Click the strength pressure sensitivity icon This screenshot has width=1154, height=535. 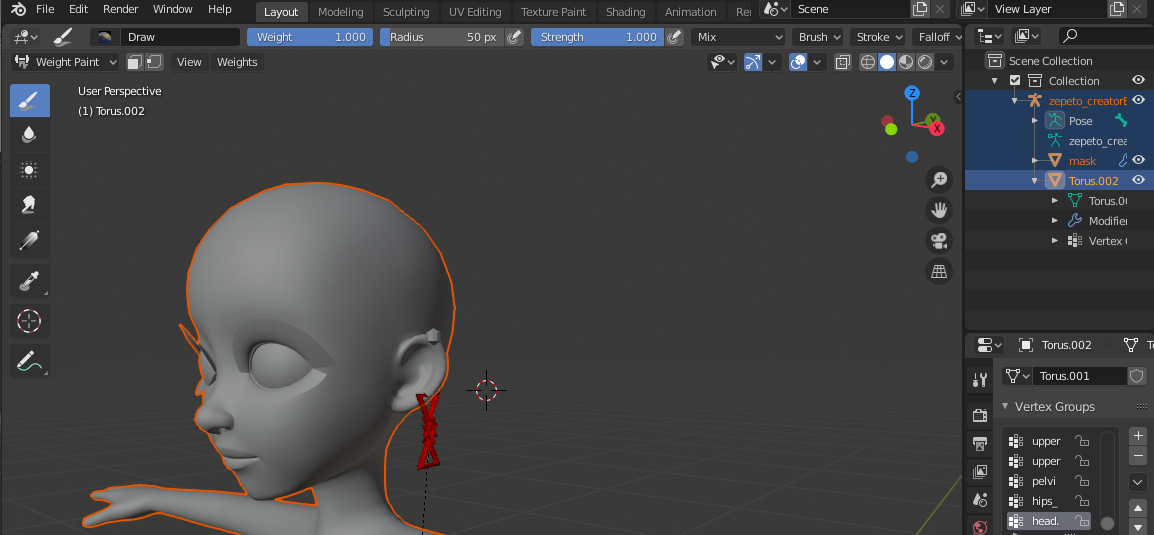point(673,37)
